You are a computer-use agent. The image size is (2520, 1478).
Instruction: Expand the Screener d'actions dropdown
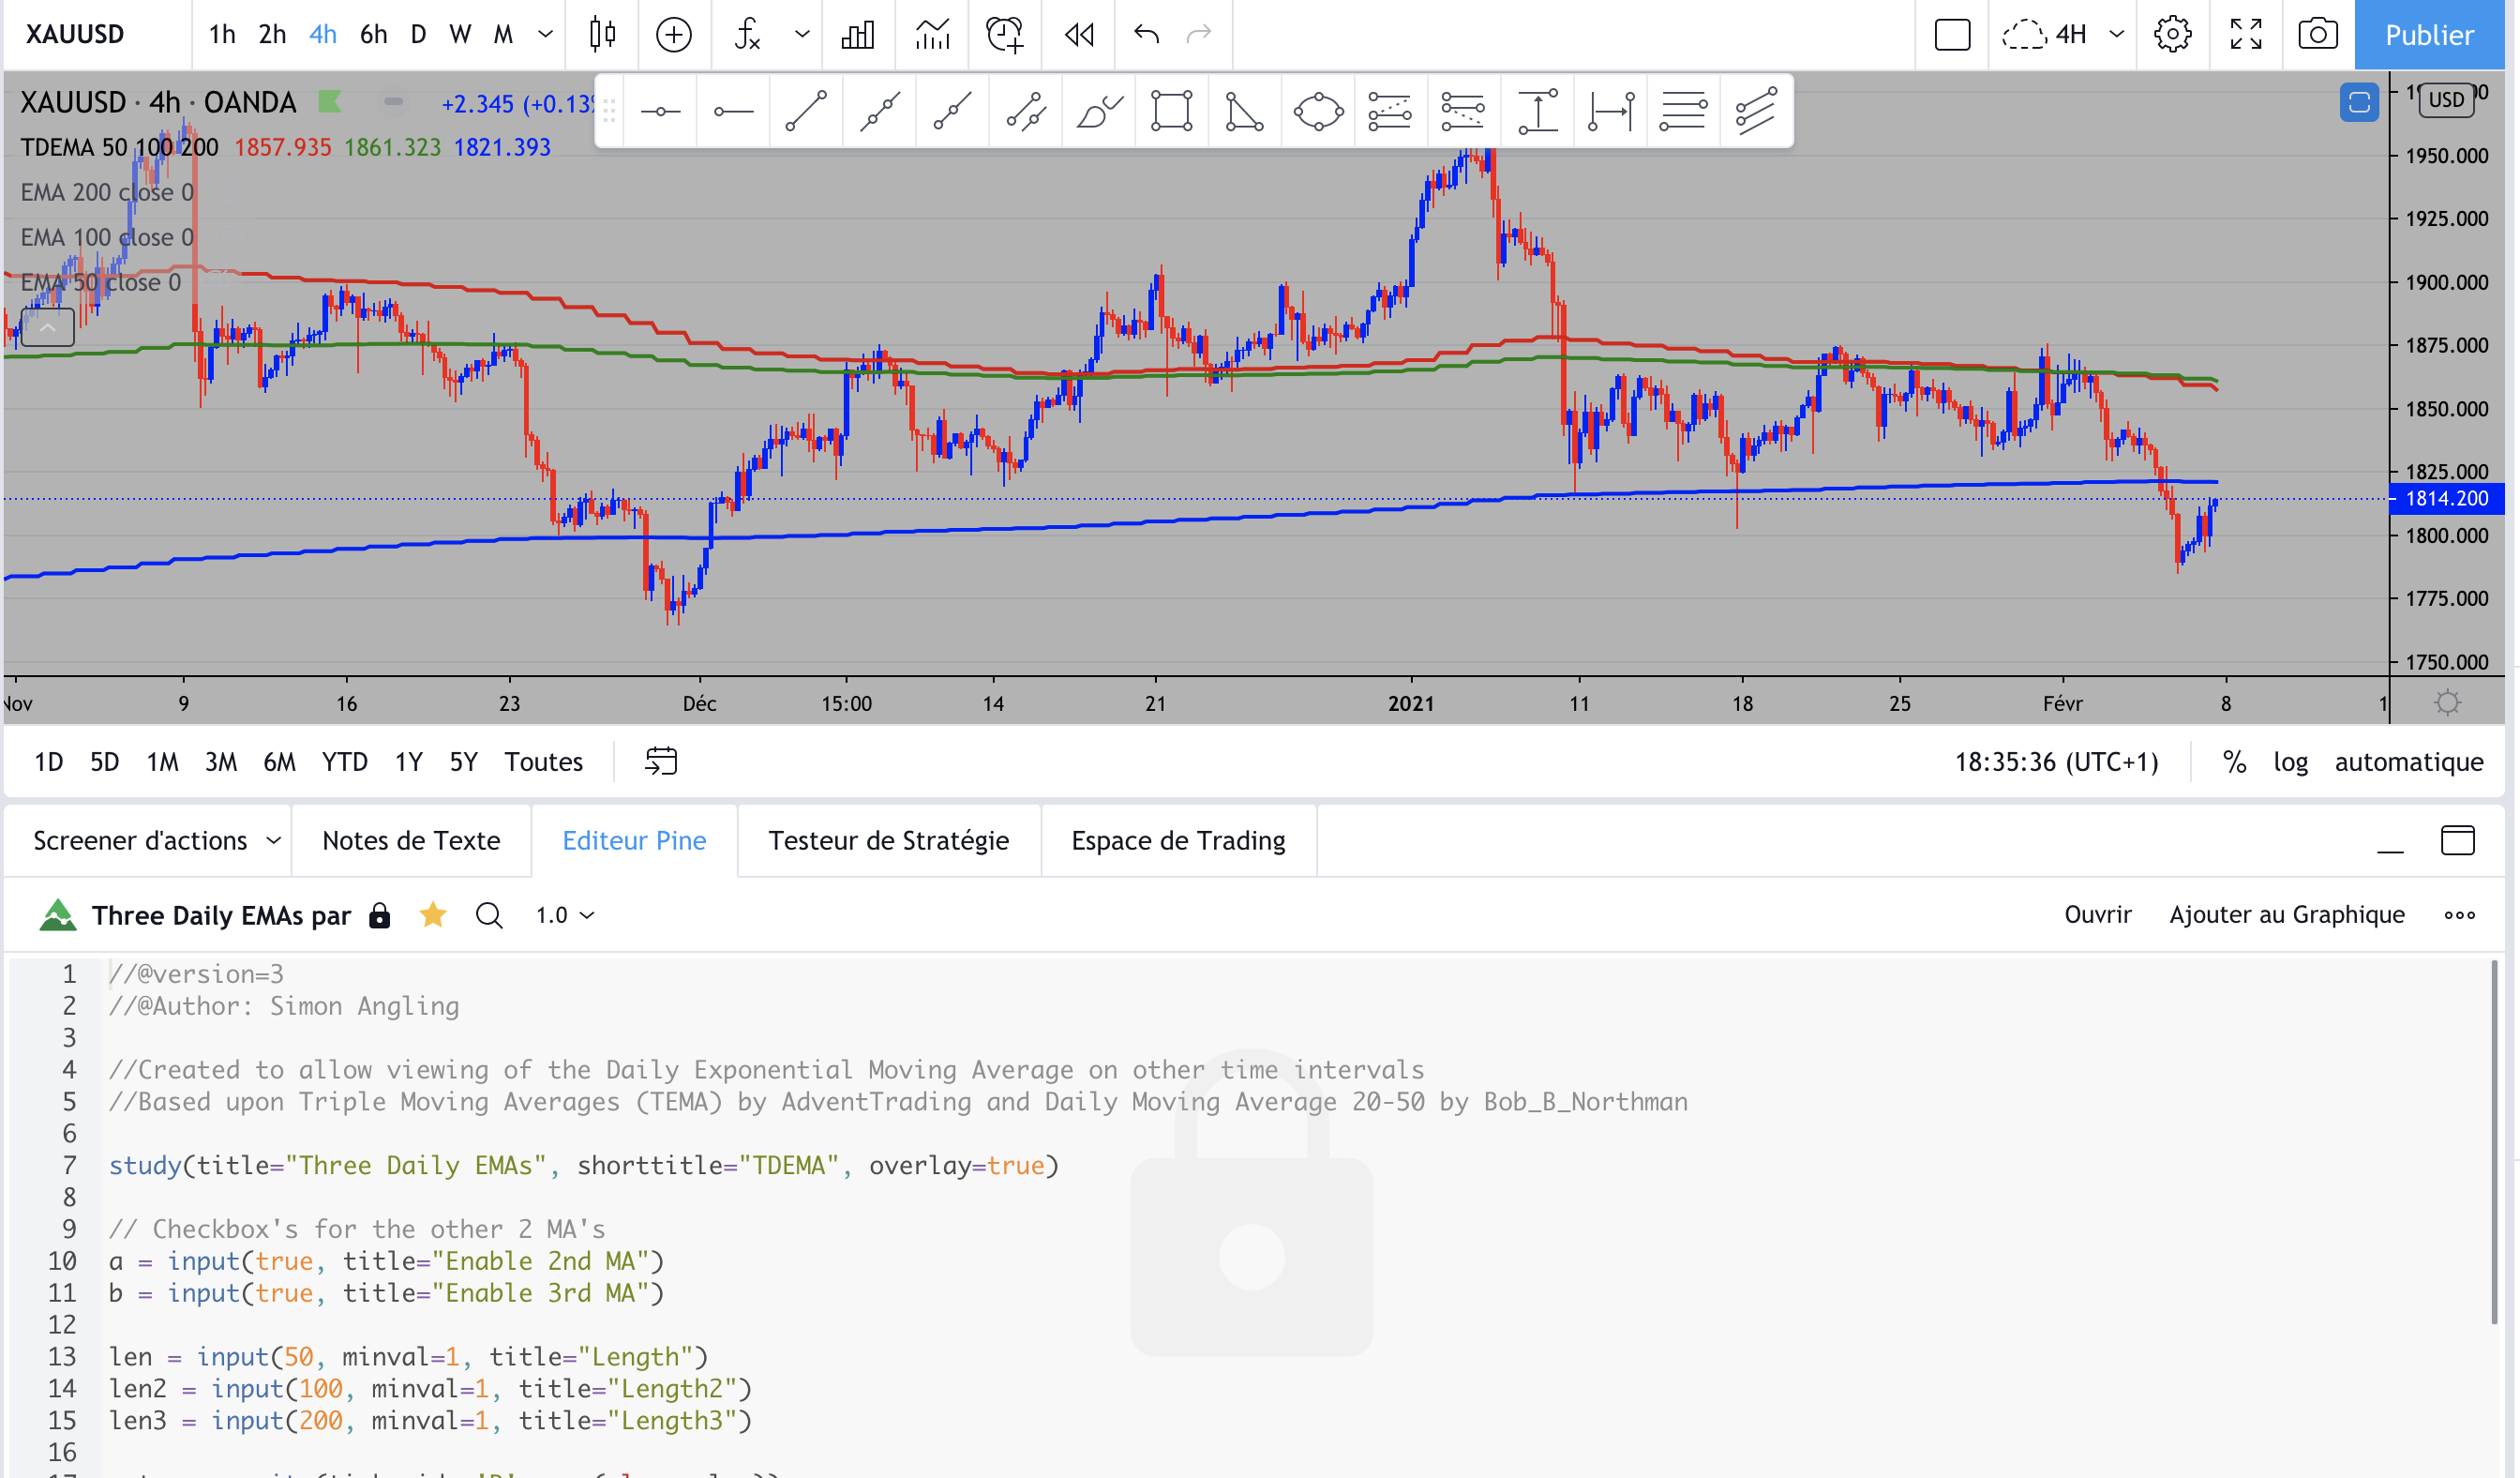(273, 841)
